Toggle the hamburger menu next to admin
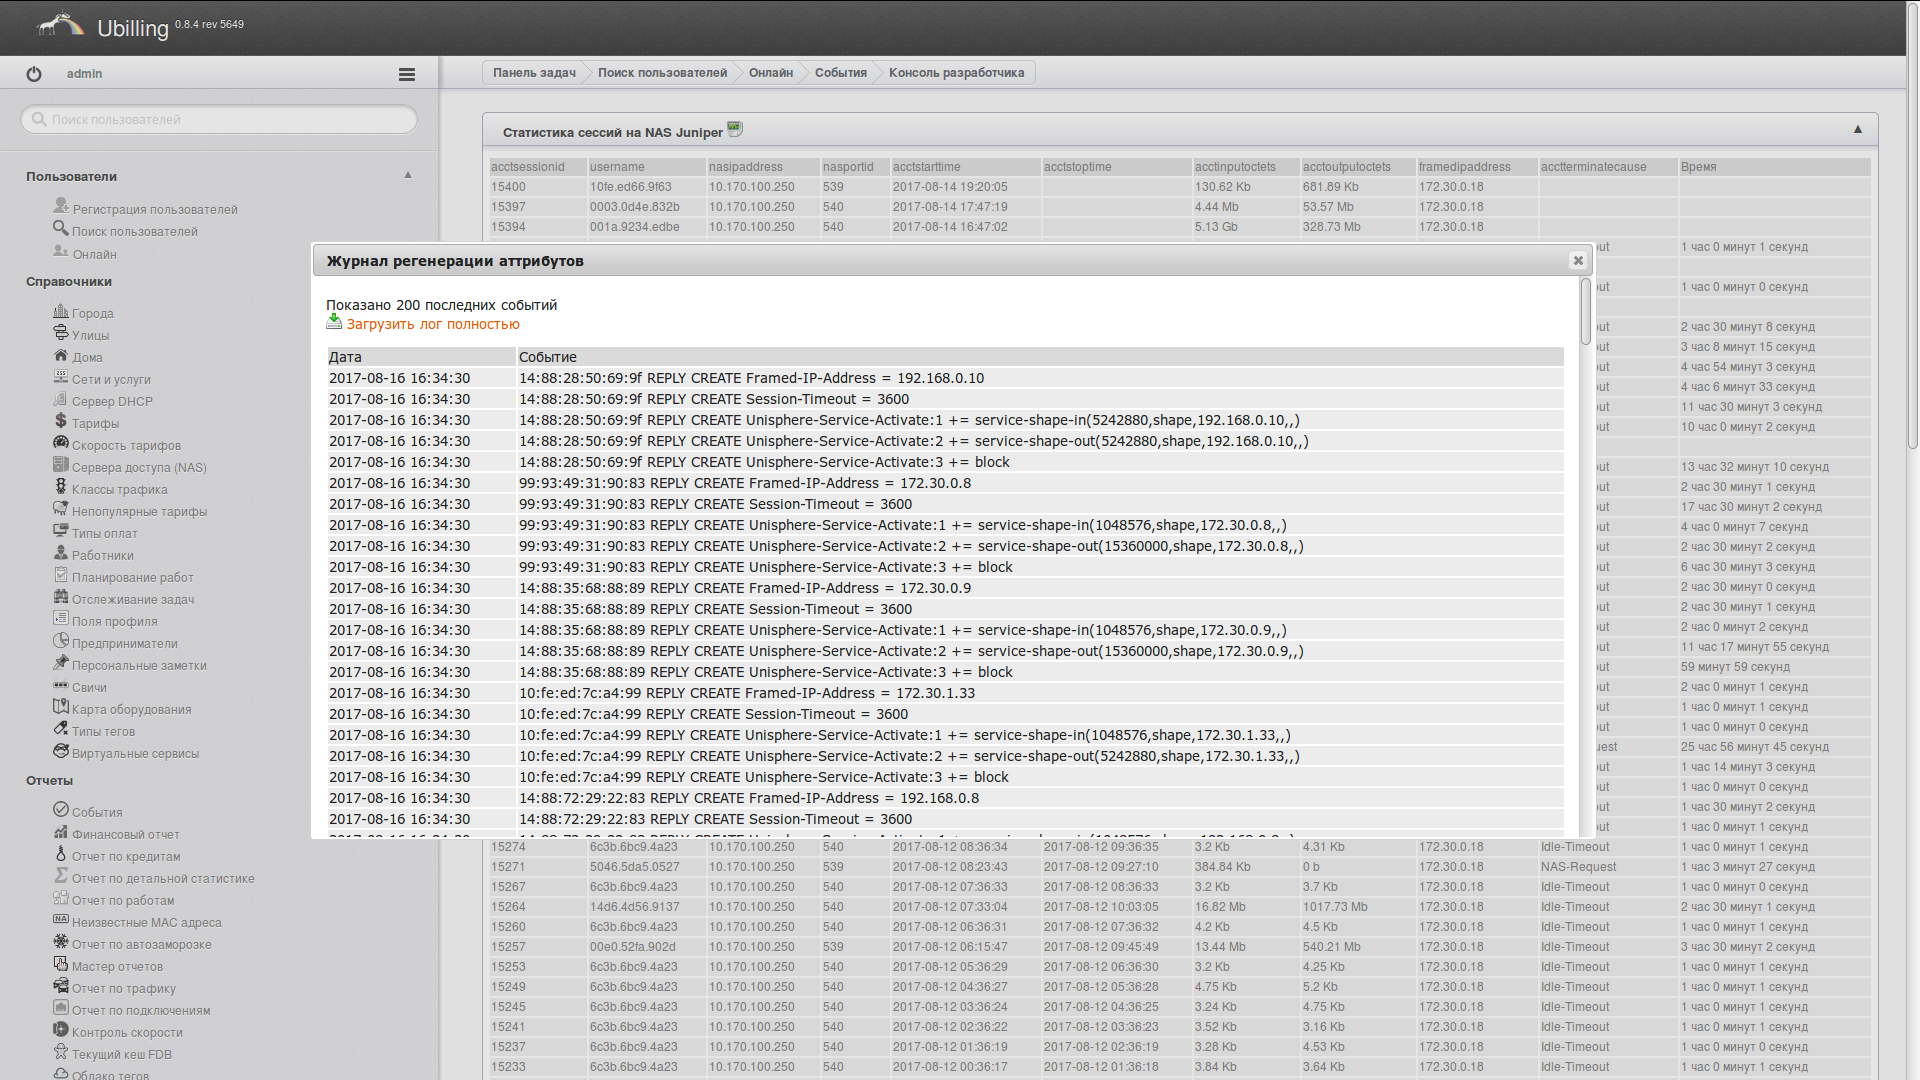 [406, 74]
